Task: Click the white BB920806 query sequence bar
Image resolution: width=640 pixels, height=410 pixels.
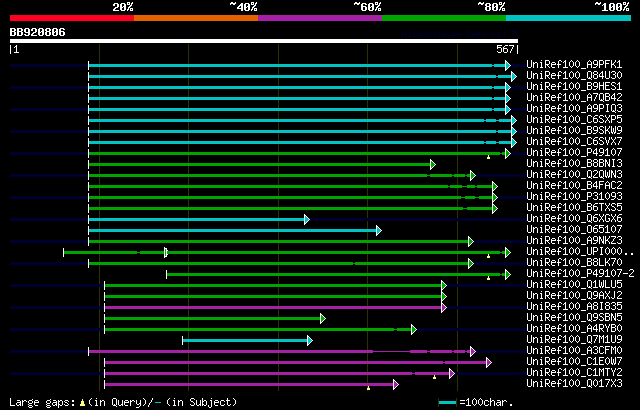Action: click(264, 41)
